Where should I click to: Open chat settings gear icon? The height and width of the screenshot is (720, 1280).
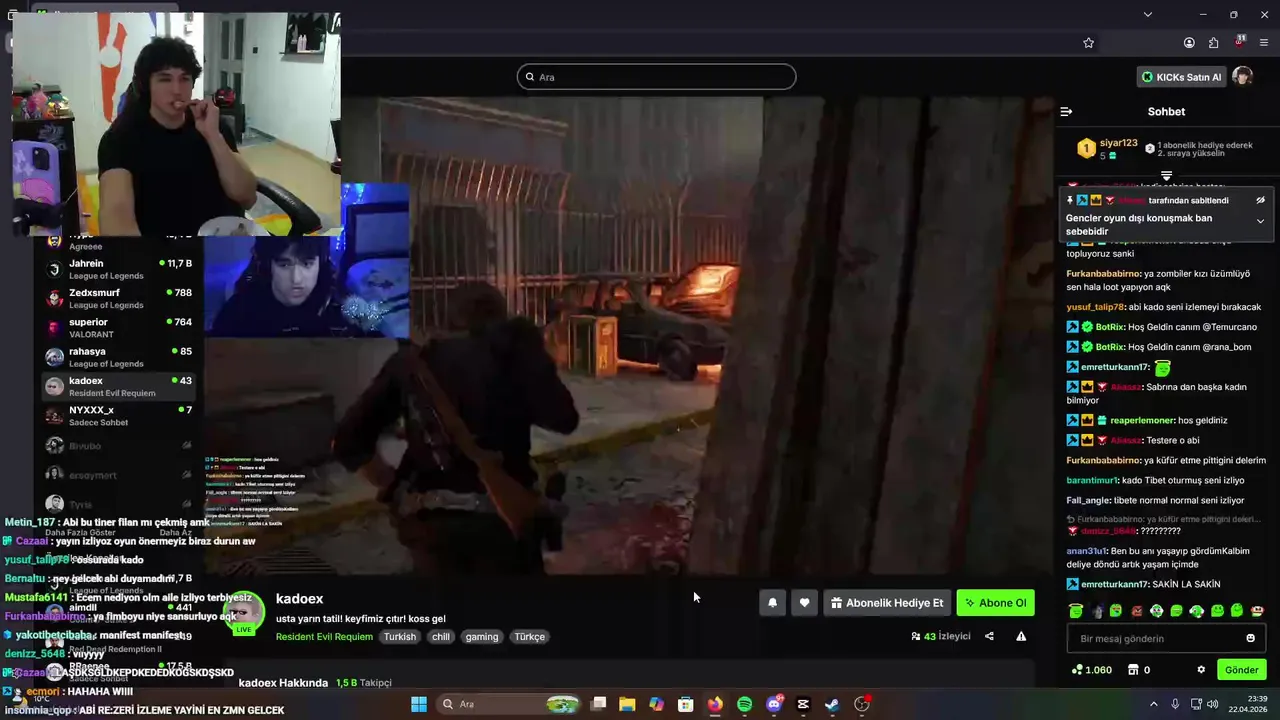(x=1201, y=670)
